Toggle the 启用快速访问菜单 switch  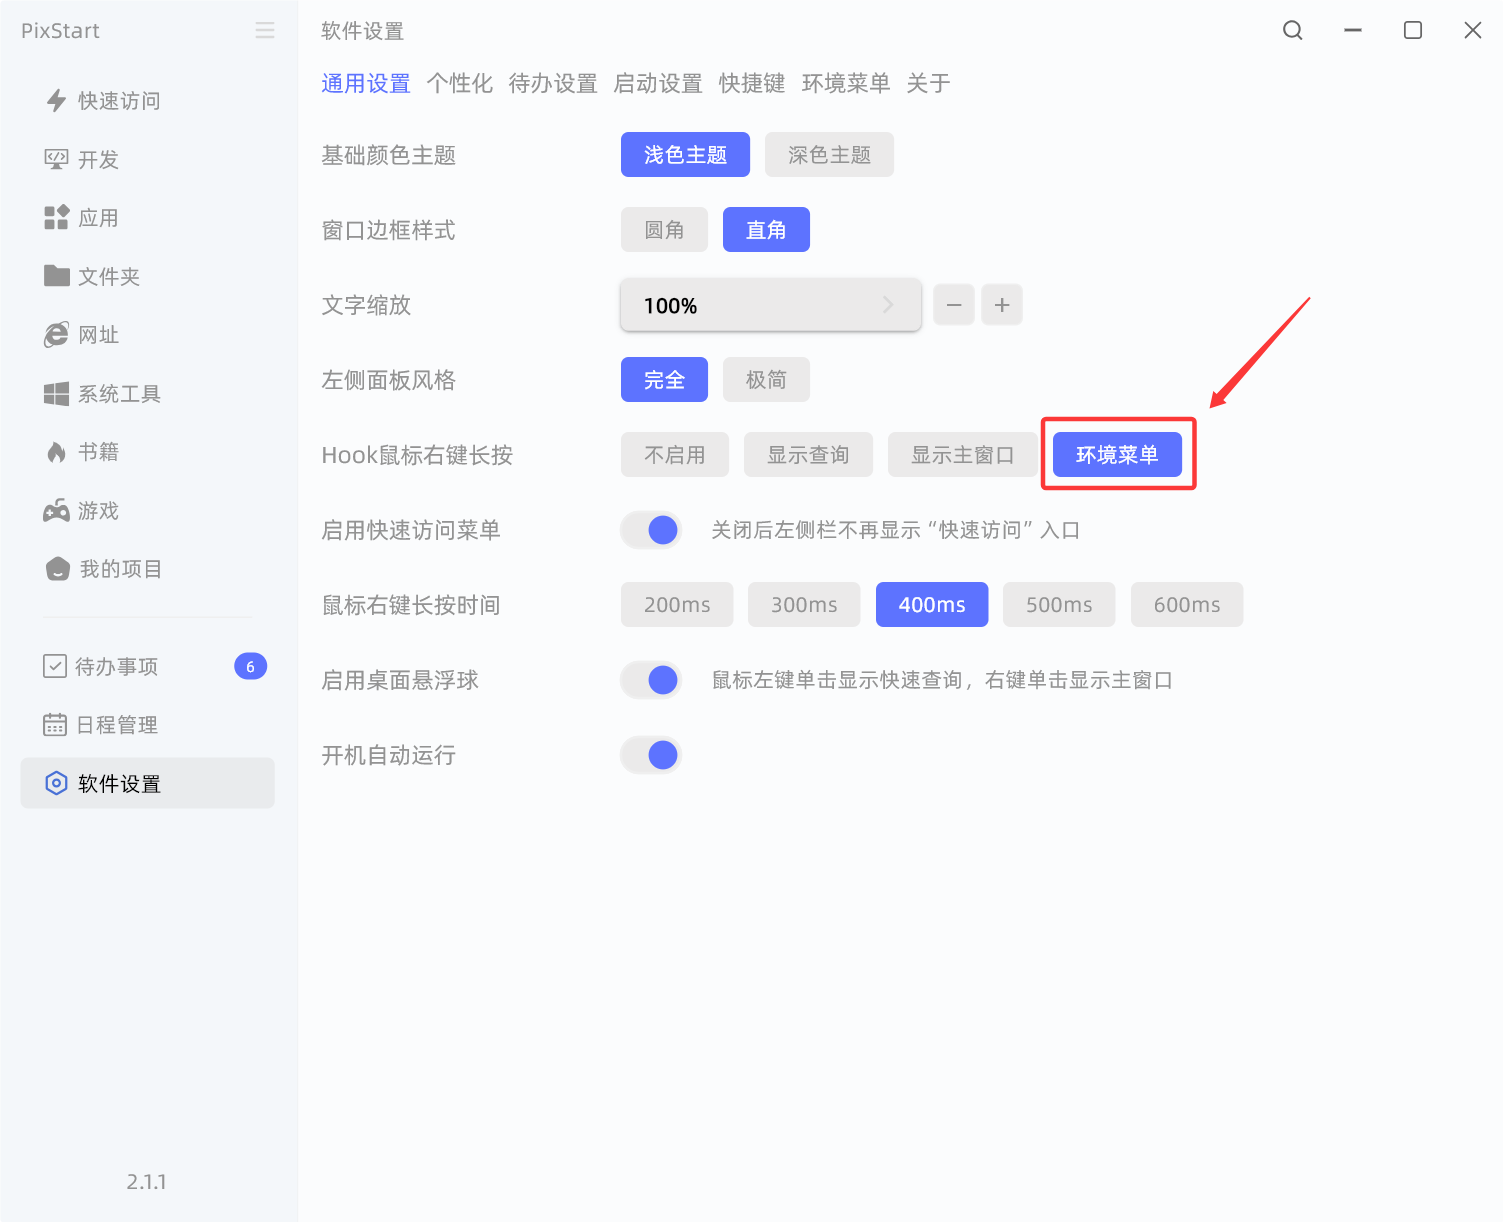tap(651, 530)
